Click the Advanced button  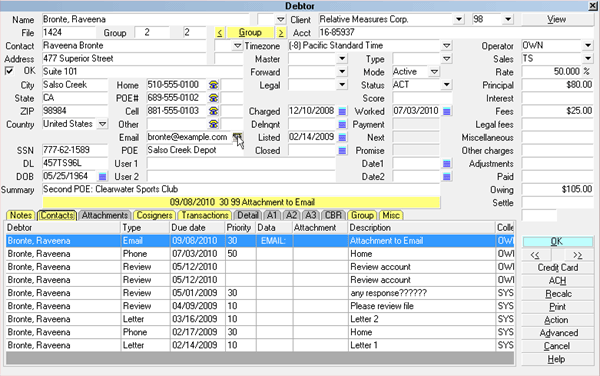tap(558, 333)
